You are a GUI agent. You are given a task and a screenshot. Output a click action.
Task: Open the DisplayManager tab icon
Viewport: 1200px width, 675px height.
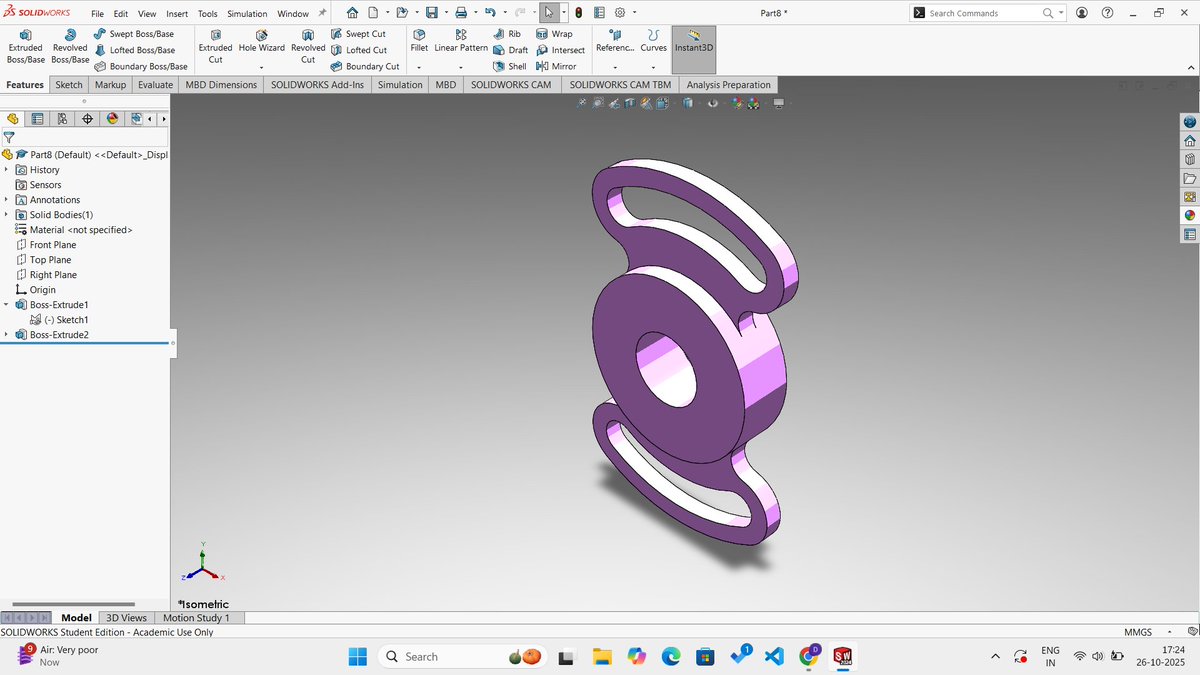(x=112, y=119)
